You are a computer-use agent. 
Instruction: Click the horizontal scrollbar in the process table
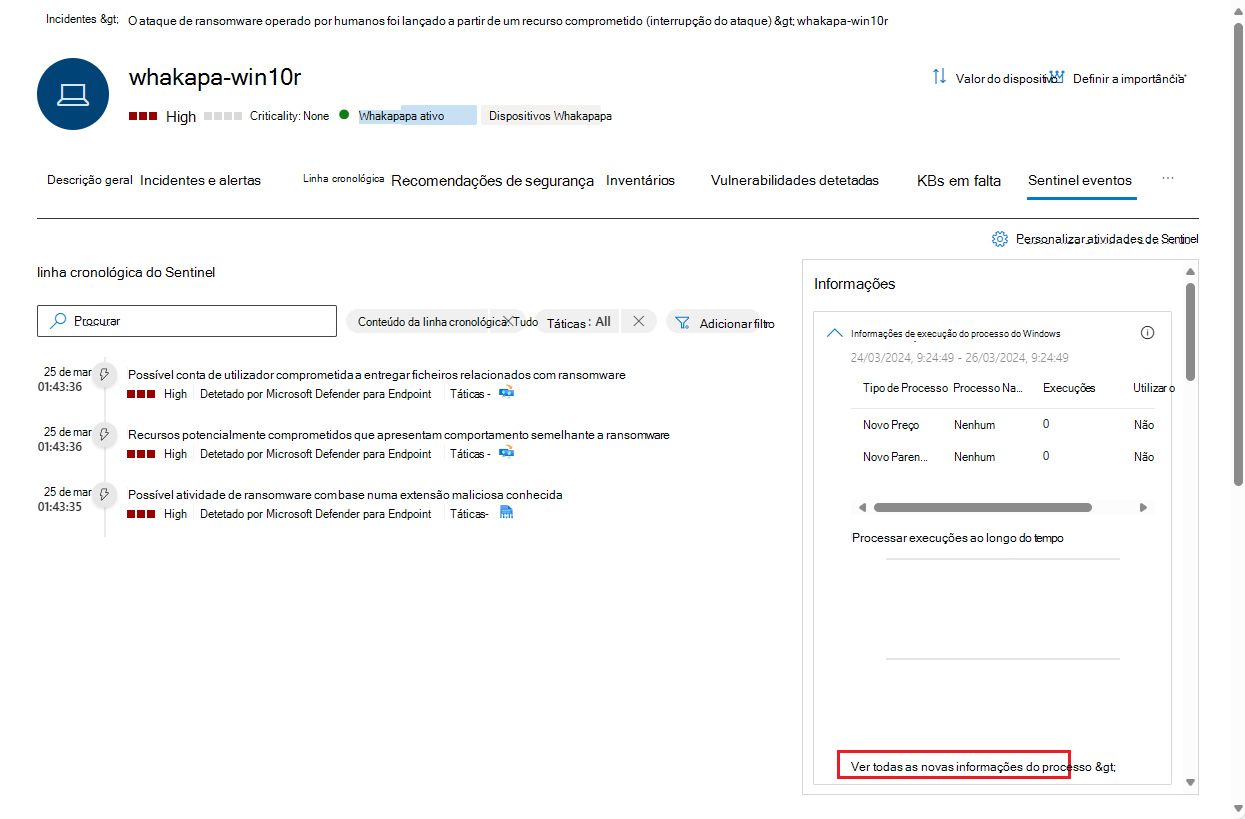click(x=982, y=507)
